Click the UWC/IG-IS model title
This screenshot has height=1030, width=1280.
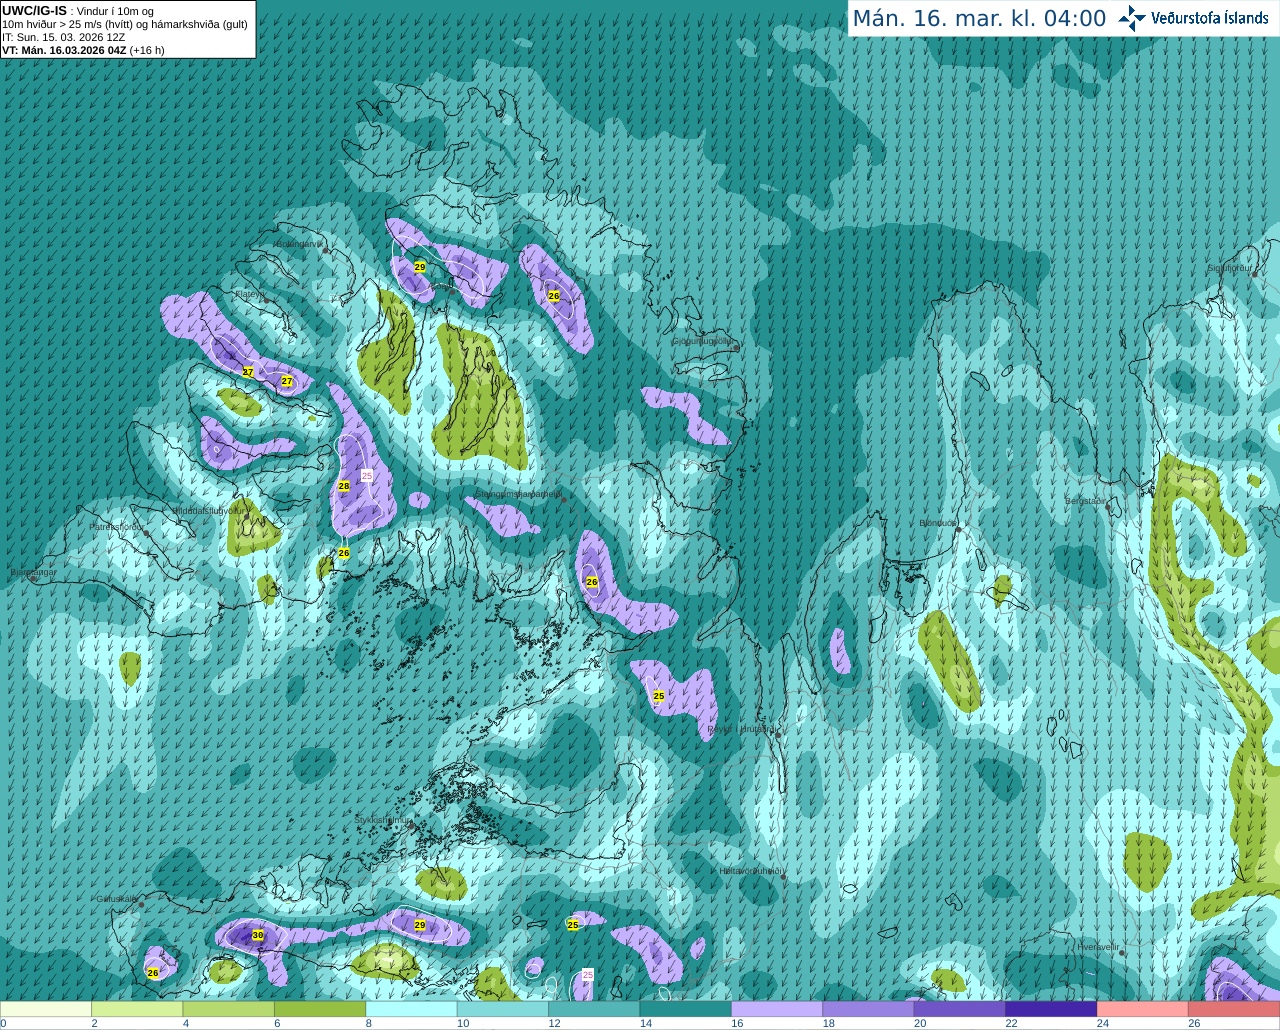pos(34,10)
